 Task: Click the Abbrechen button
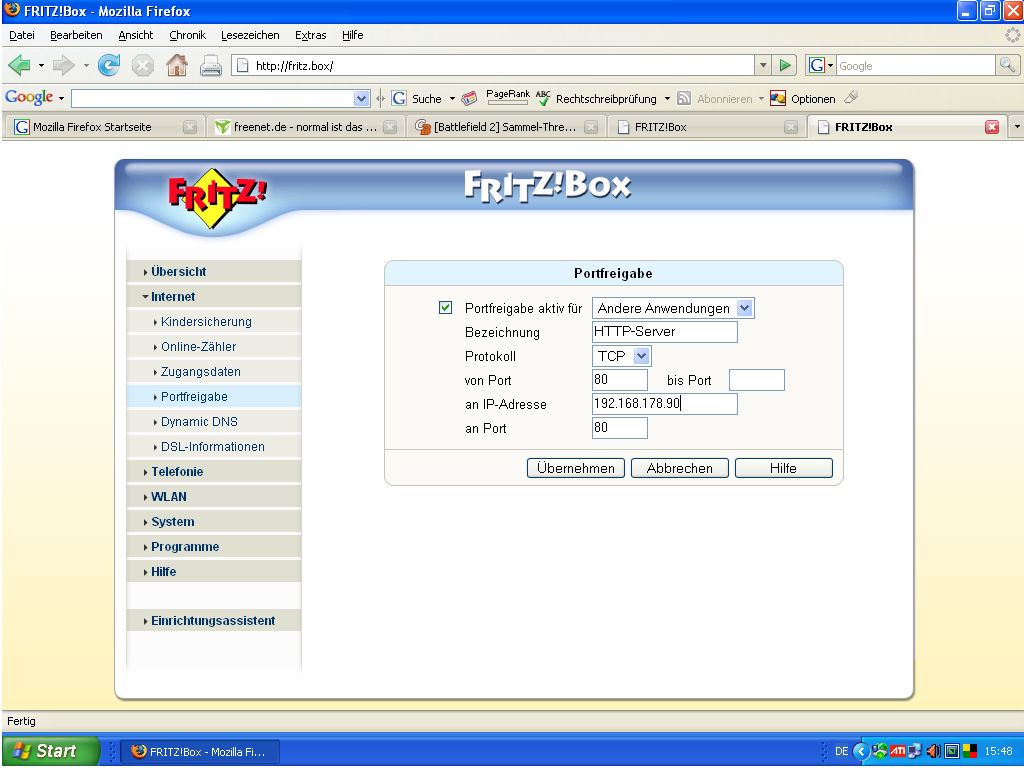[680, 468]
